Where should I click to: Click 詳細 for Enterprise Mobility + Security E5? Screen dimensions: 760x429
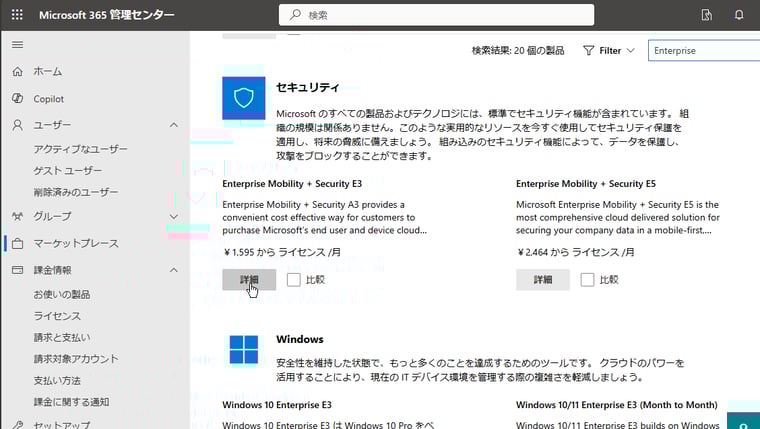coord(543,280)
